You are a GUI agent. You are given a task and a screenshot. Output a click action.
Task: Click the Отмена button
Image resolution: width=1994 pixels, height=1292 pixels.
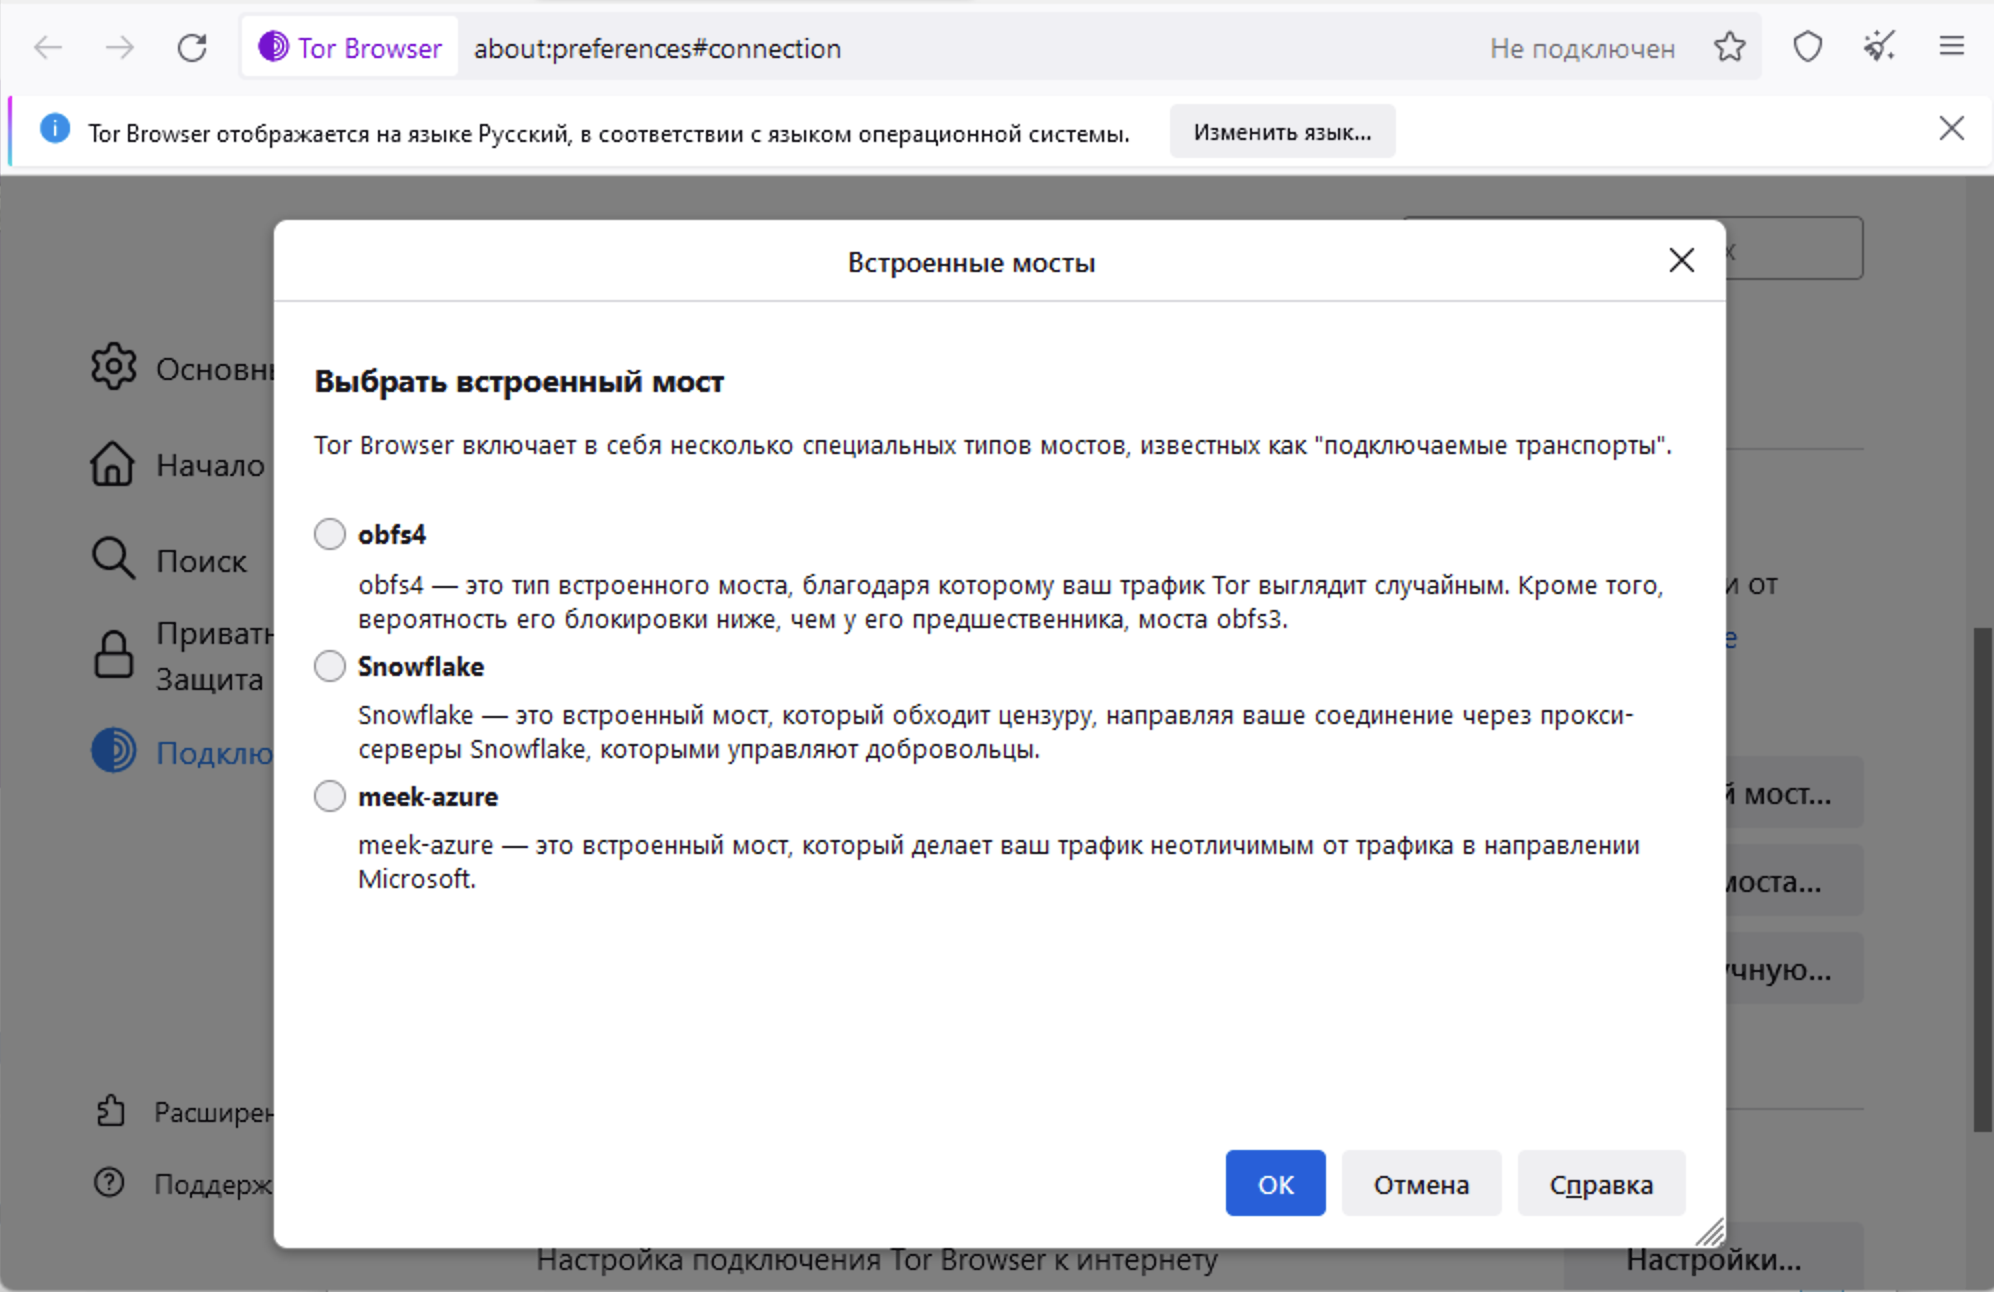pyautogui.click(x=1420, y=1184)
